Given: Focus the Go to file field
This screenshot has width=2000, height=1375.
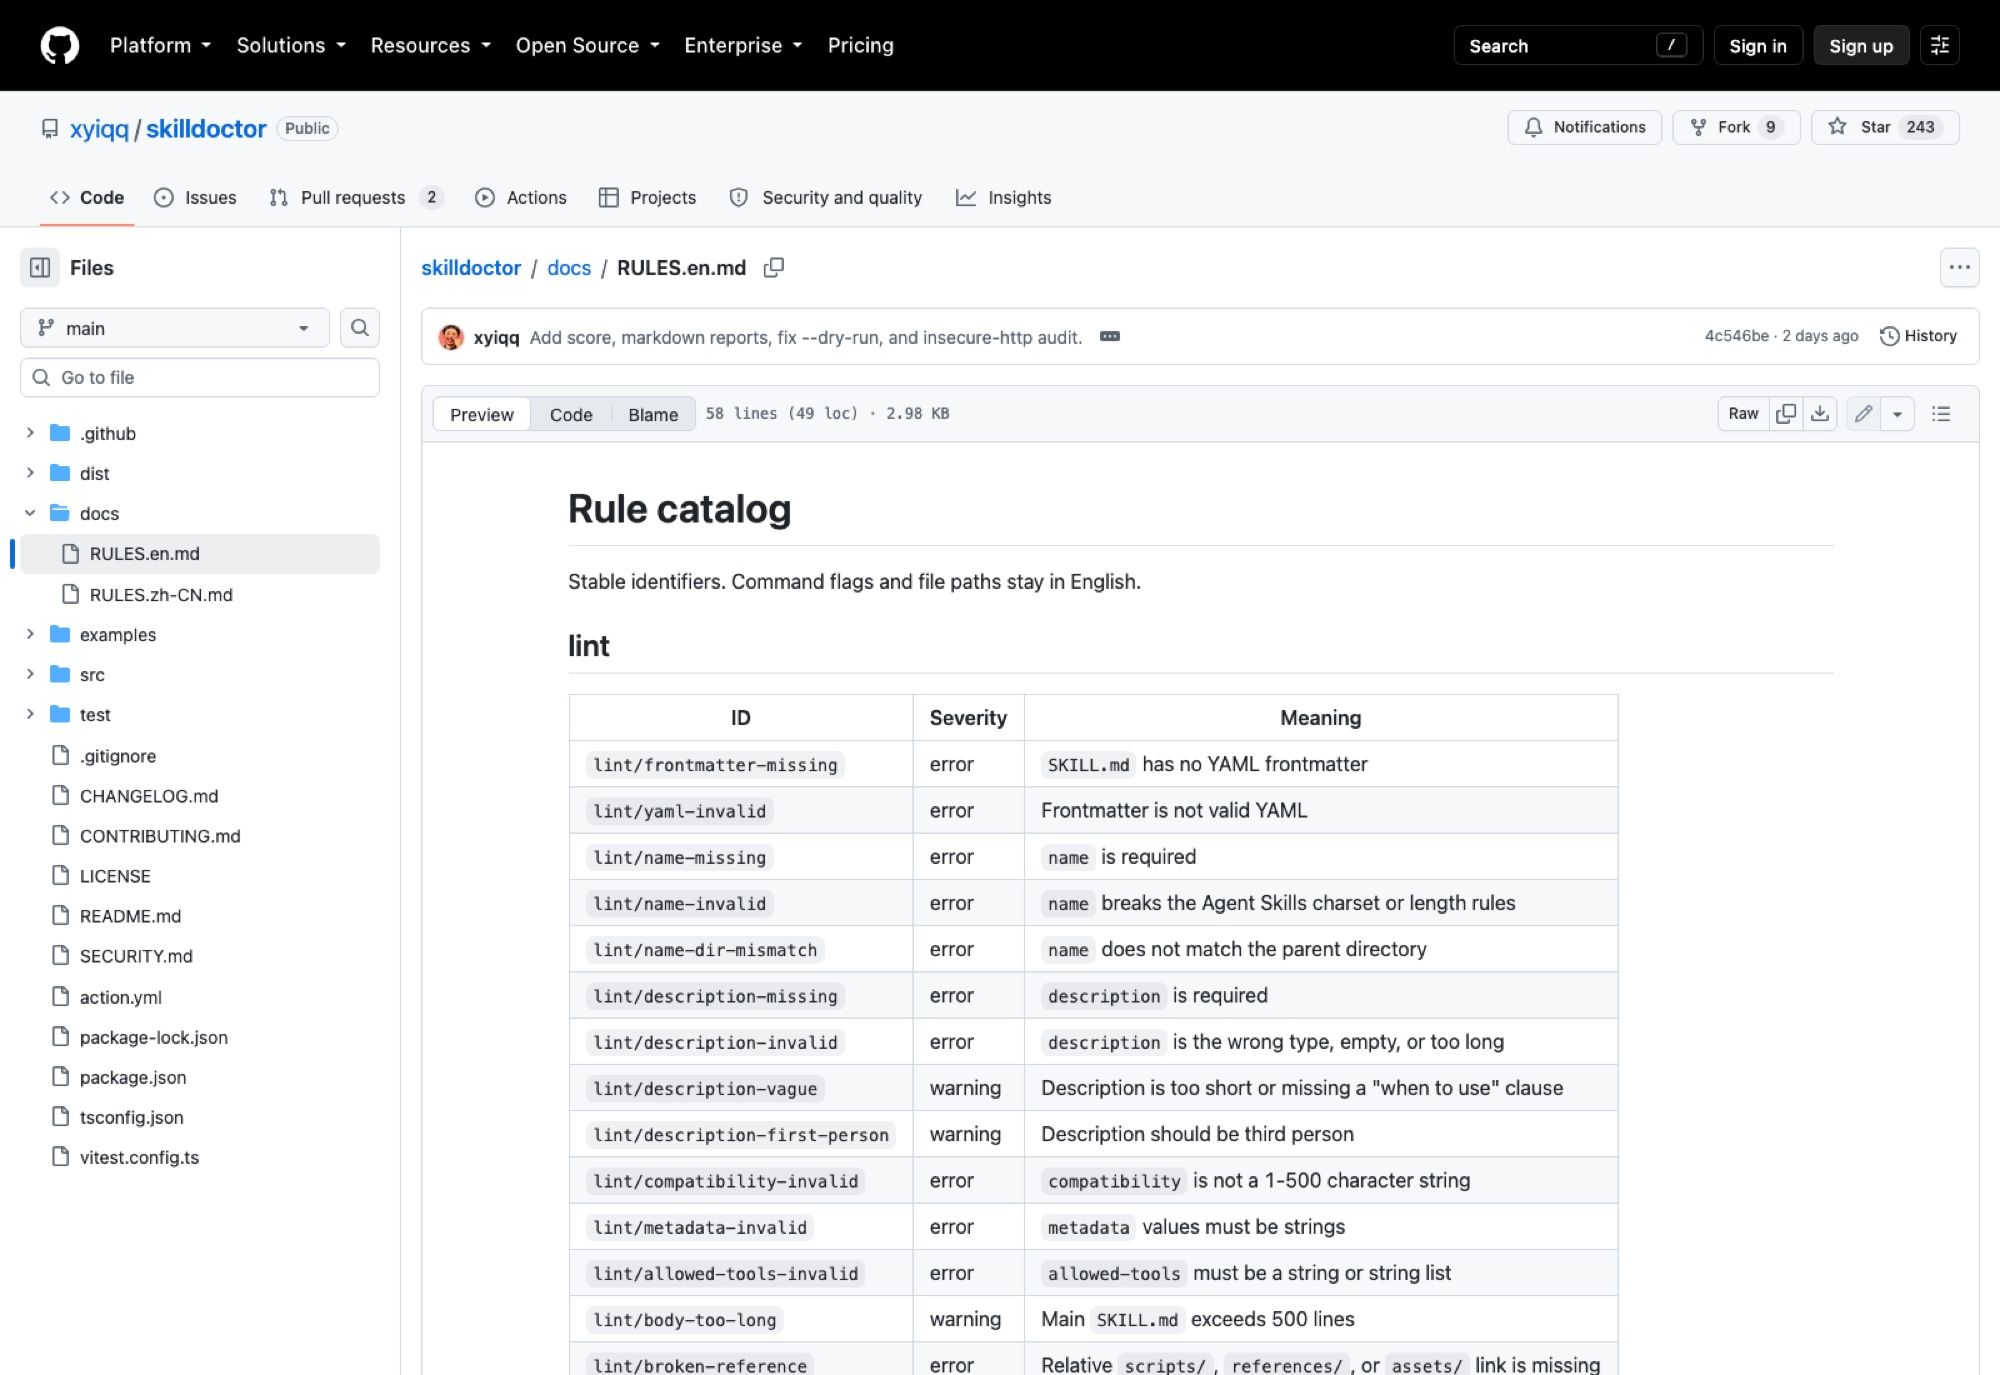Looking at the screenshot, I should [x=200, y=378].
